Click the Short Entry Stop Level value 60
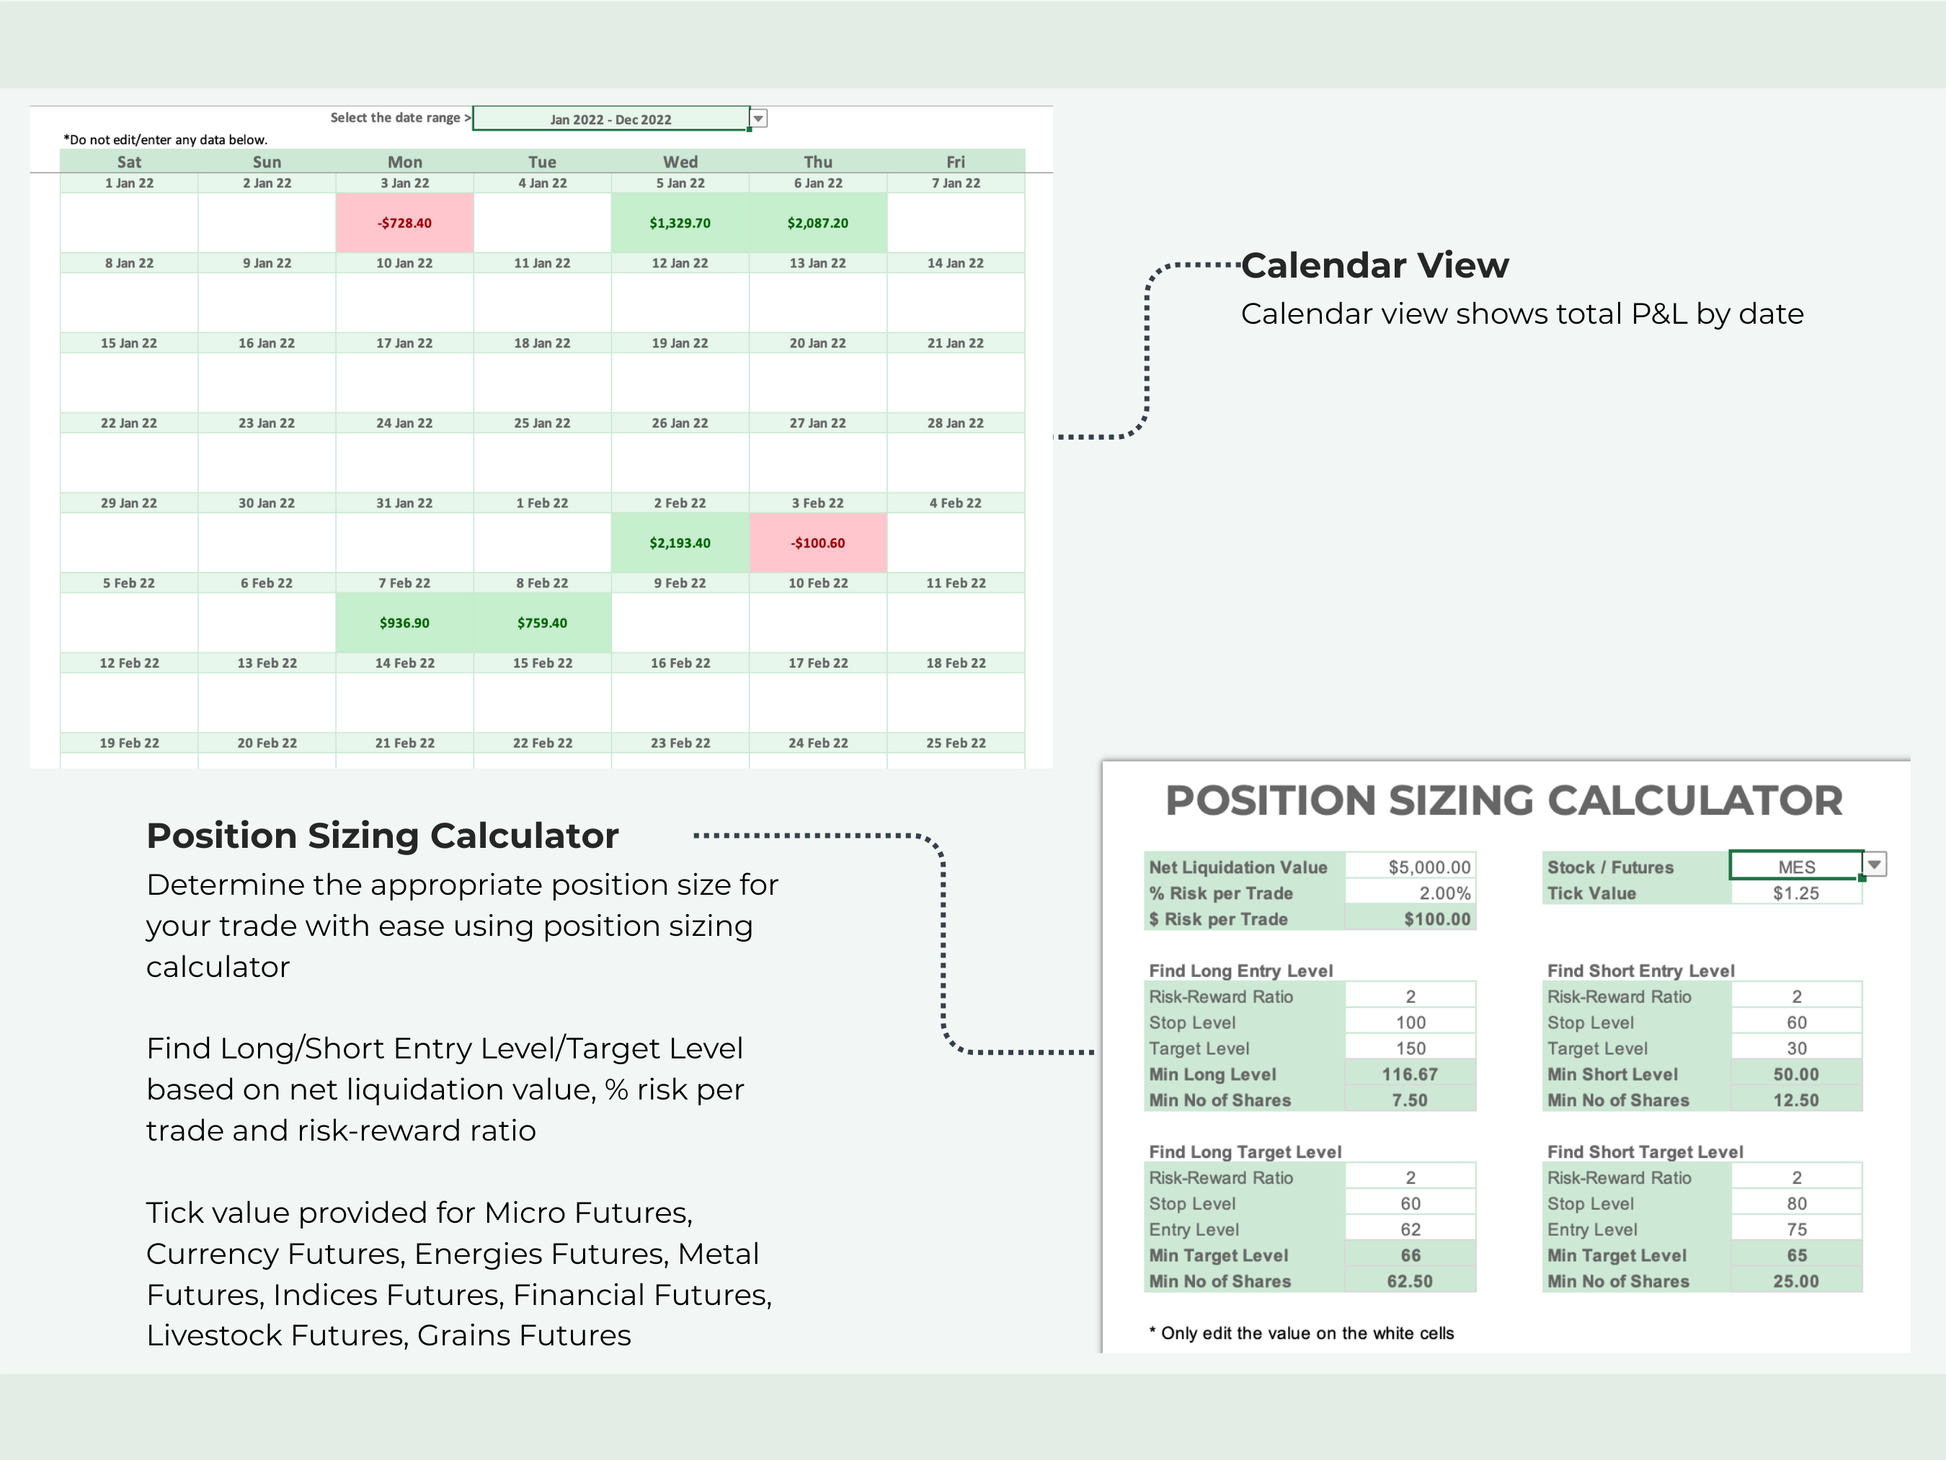 1796,1022
